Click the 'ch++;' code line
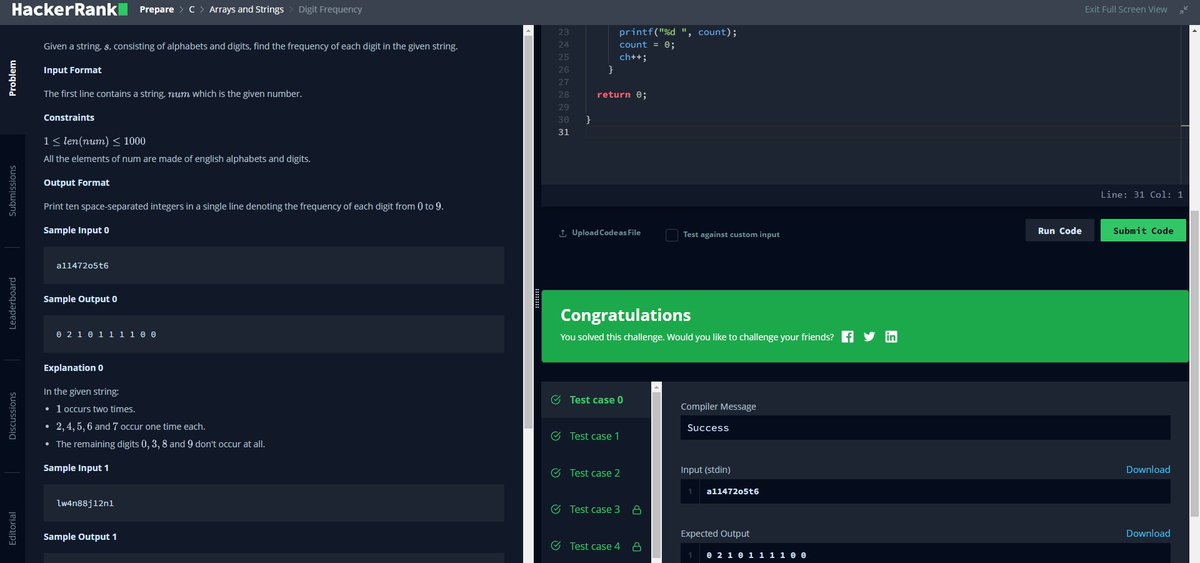Image resolution: width=1200 pixels, height=563 pixels. coord(632,57)
